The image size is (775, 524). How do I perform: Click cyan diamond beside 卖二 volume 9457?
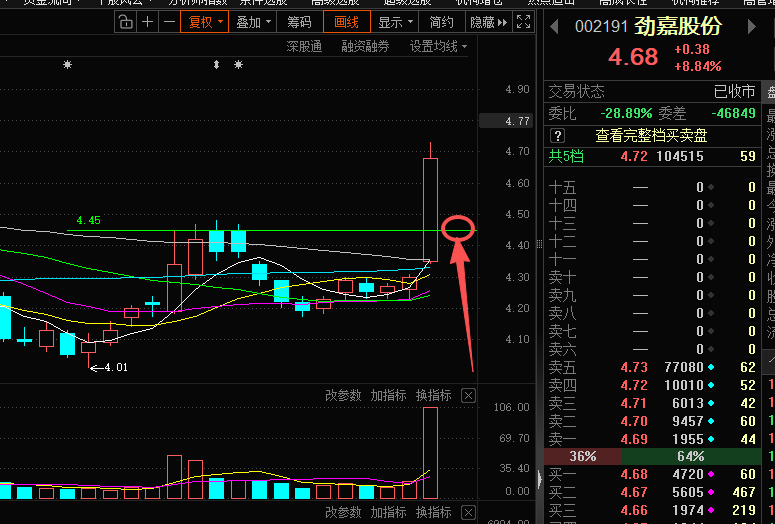711,421
